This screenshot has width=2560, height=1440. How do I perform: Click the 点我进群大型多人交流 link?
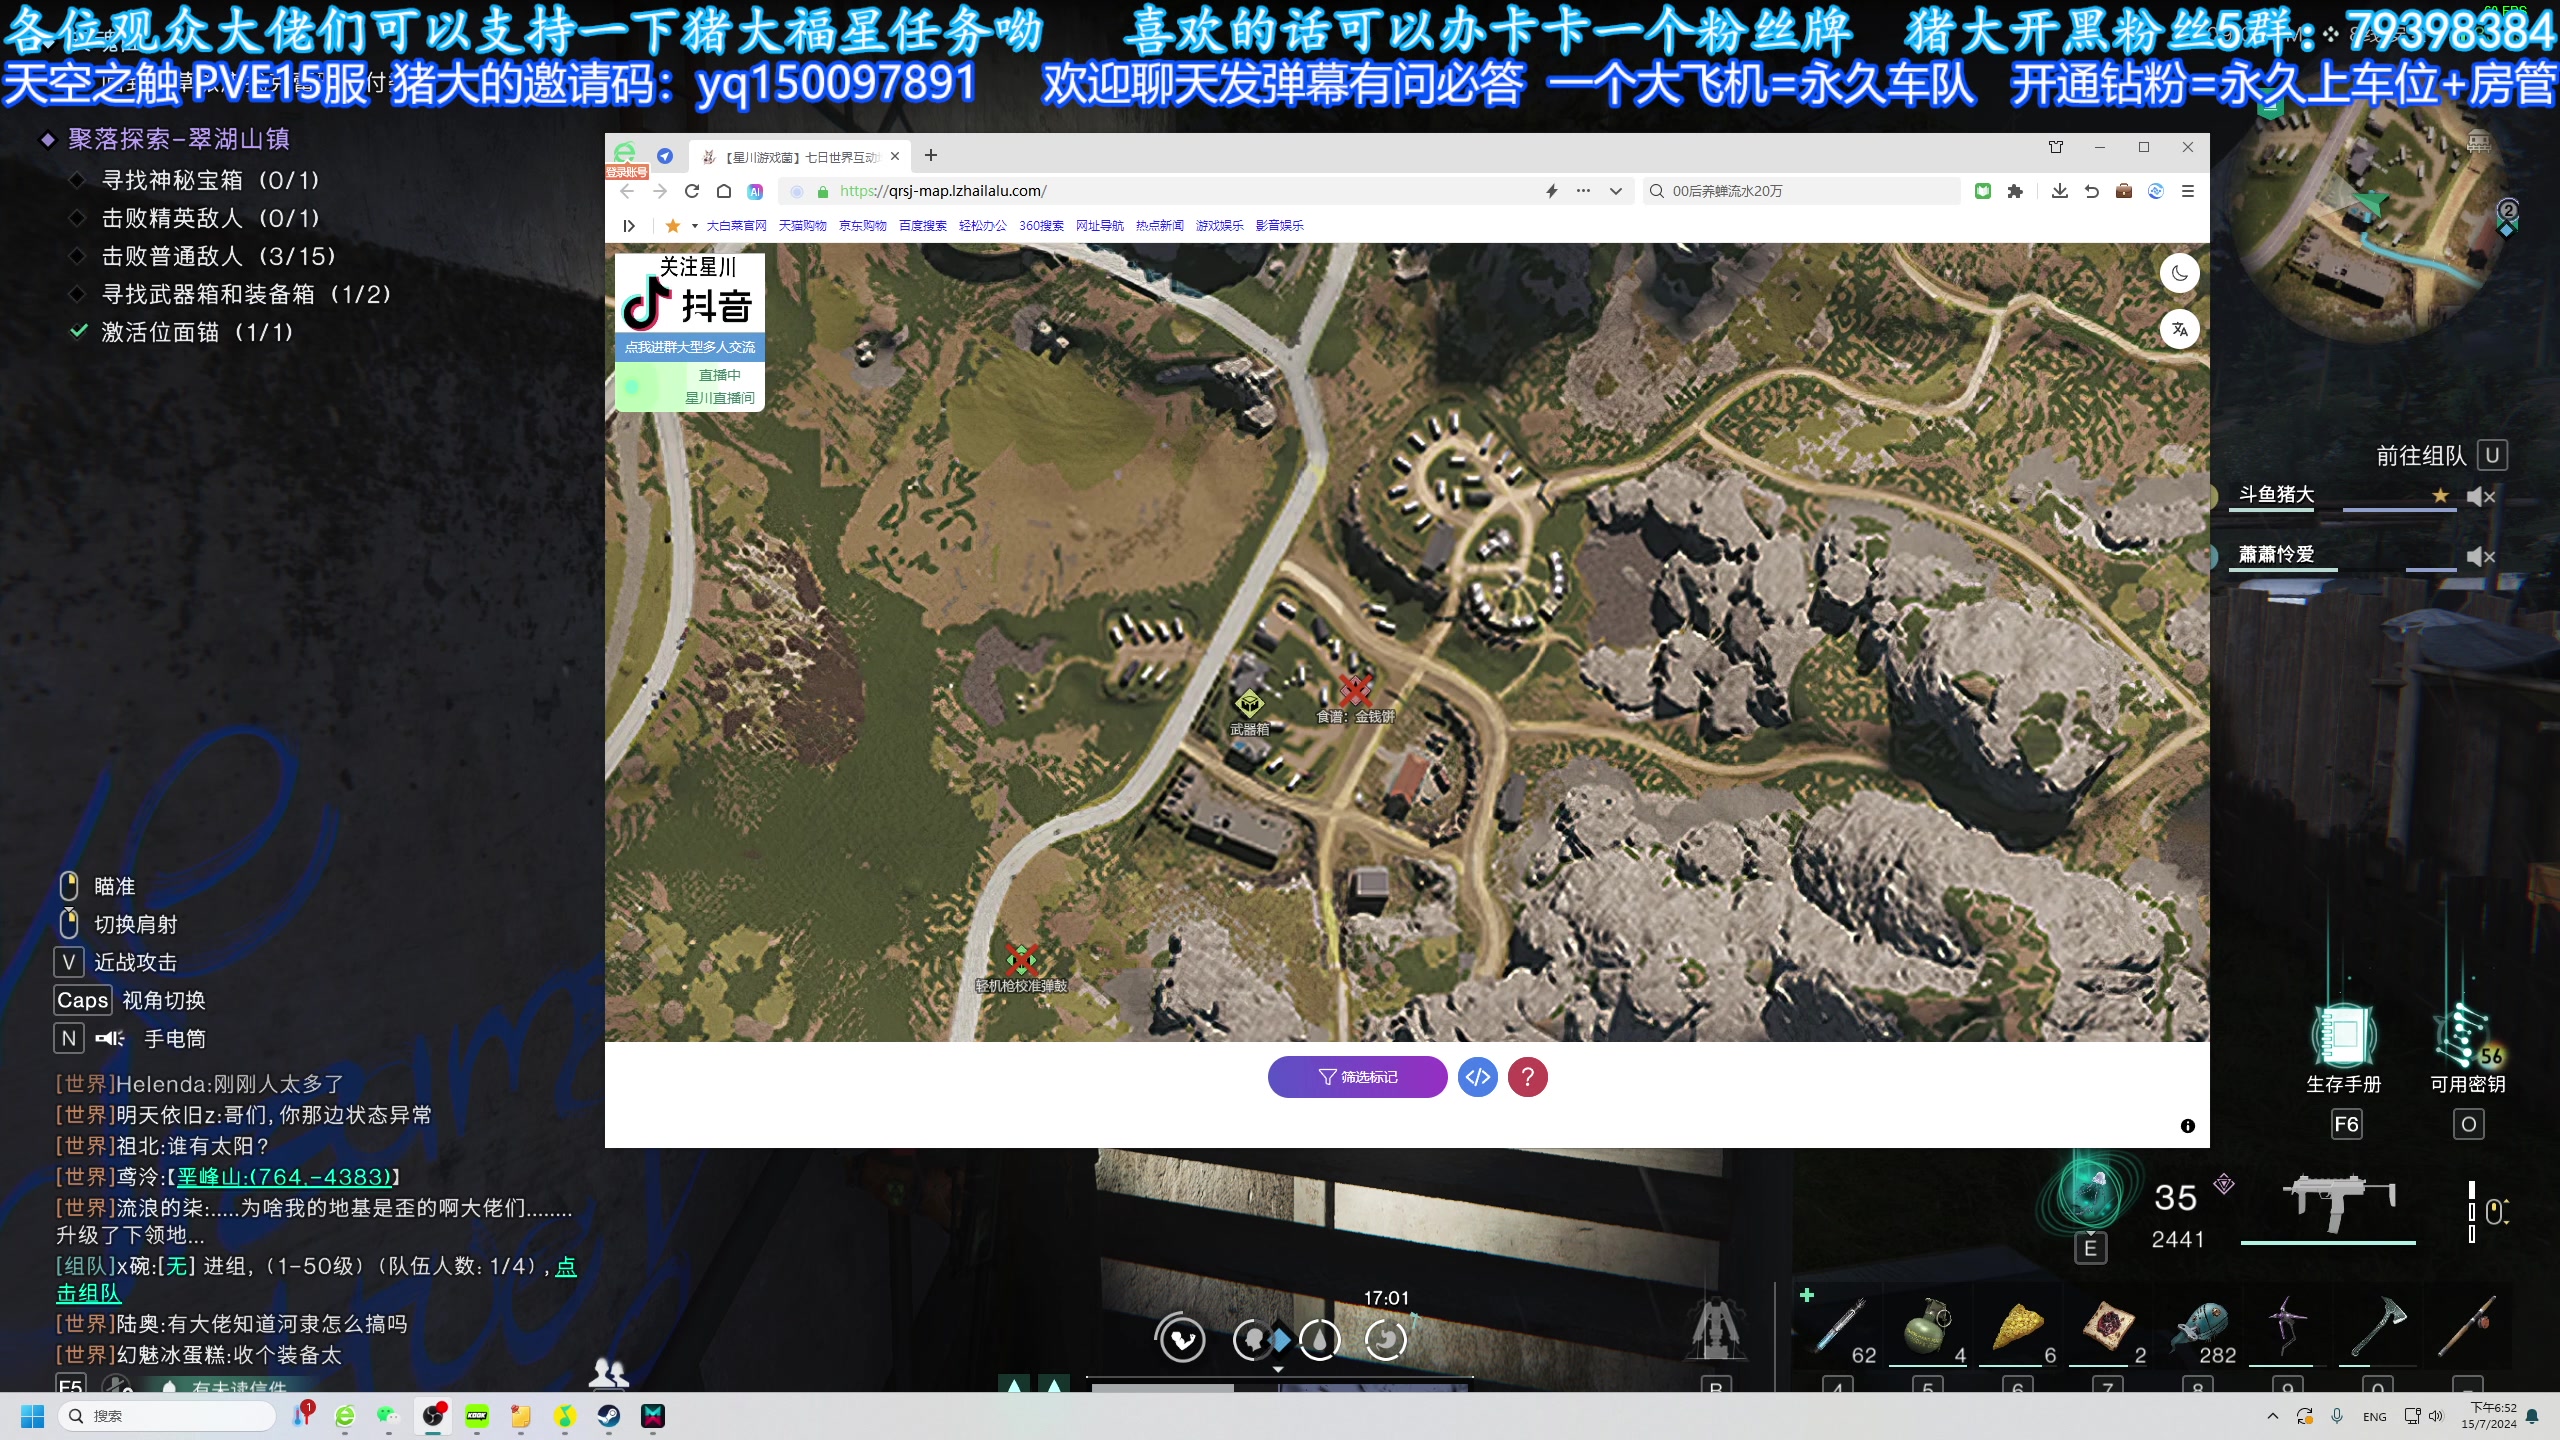pos(690,347)
